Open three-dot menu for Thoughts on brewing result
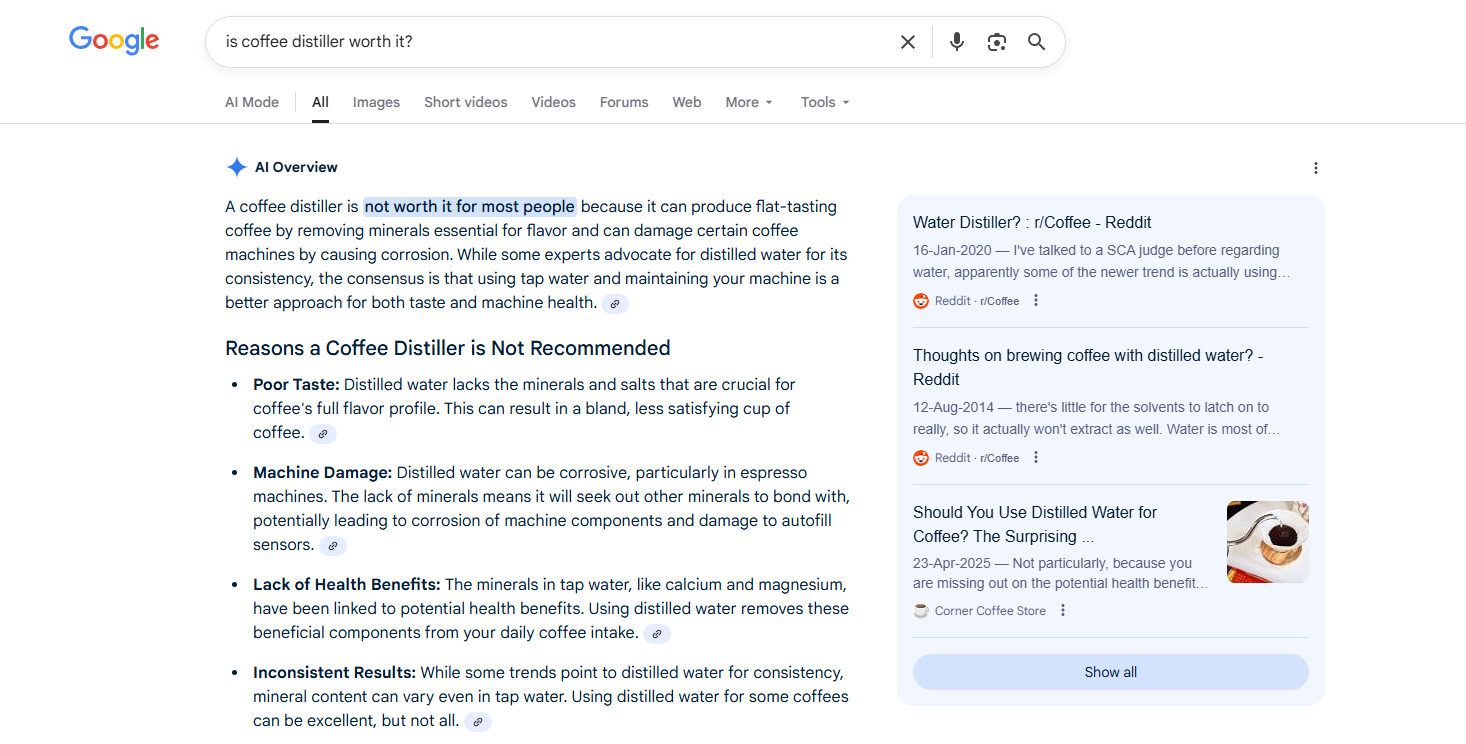The width and height of the screenshot is (1466, 744). pos(1036,457)
